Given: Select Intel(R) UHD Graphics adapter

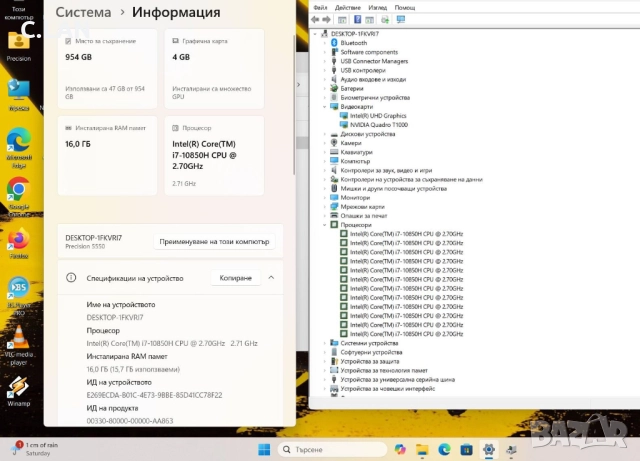Looking at the screenshot, I should coord(378,116).
